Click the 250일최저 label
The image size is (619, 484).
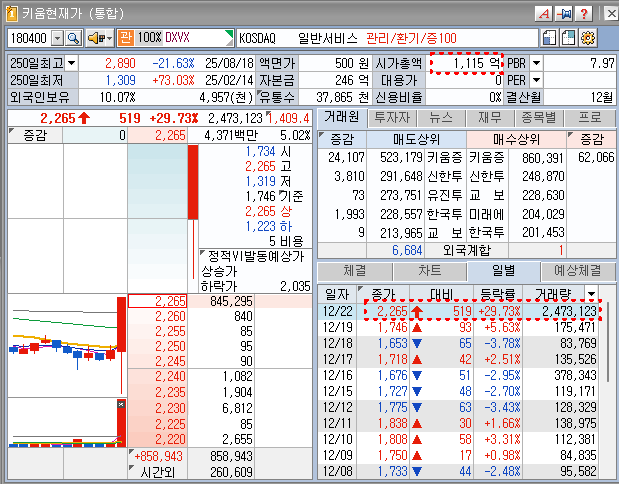(x=36, y=80)
